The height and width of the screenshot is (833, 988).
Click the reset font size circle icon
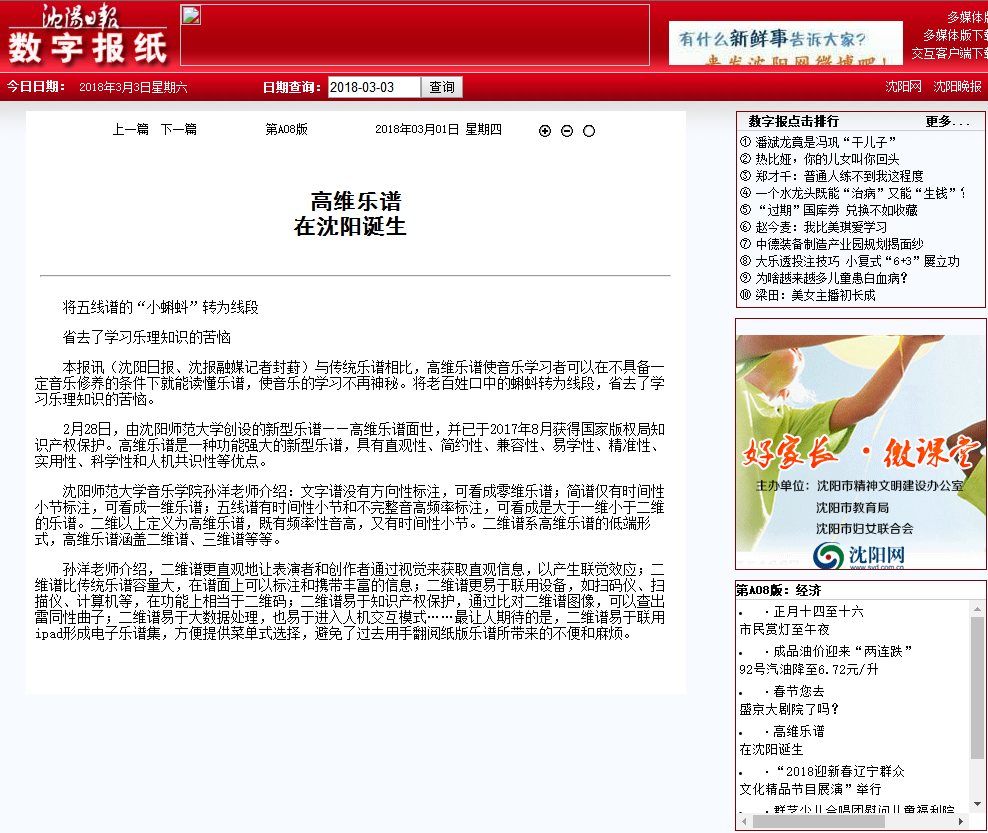(x=589, y=131)
